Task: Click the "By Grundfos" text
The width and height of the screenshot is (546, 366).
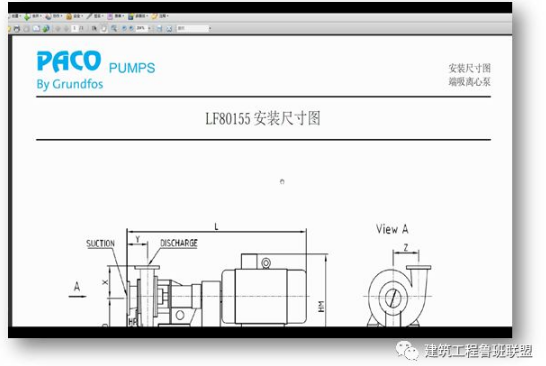Action: click(x=70, y=84)
